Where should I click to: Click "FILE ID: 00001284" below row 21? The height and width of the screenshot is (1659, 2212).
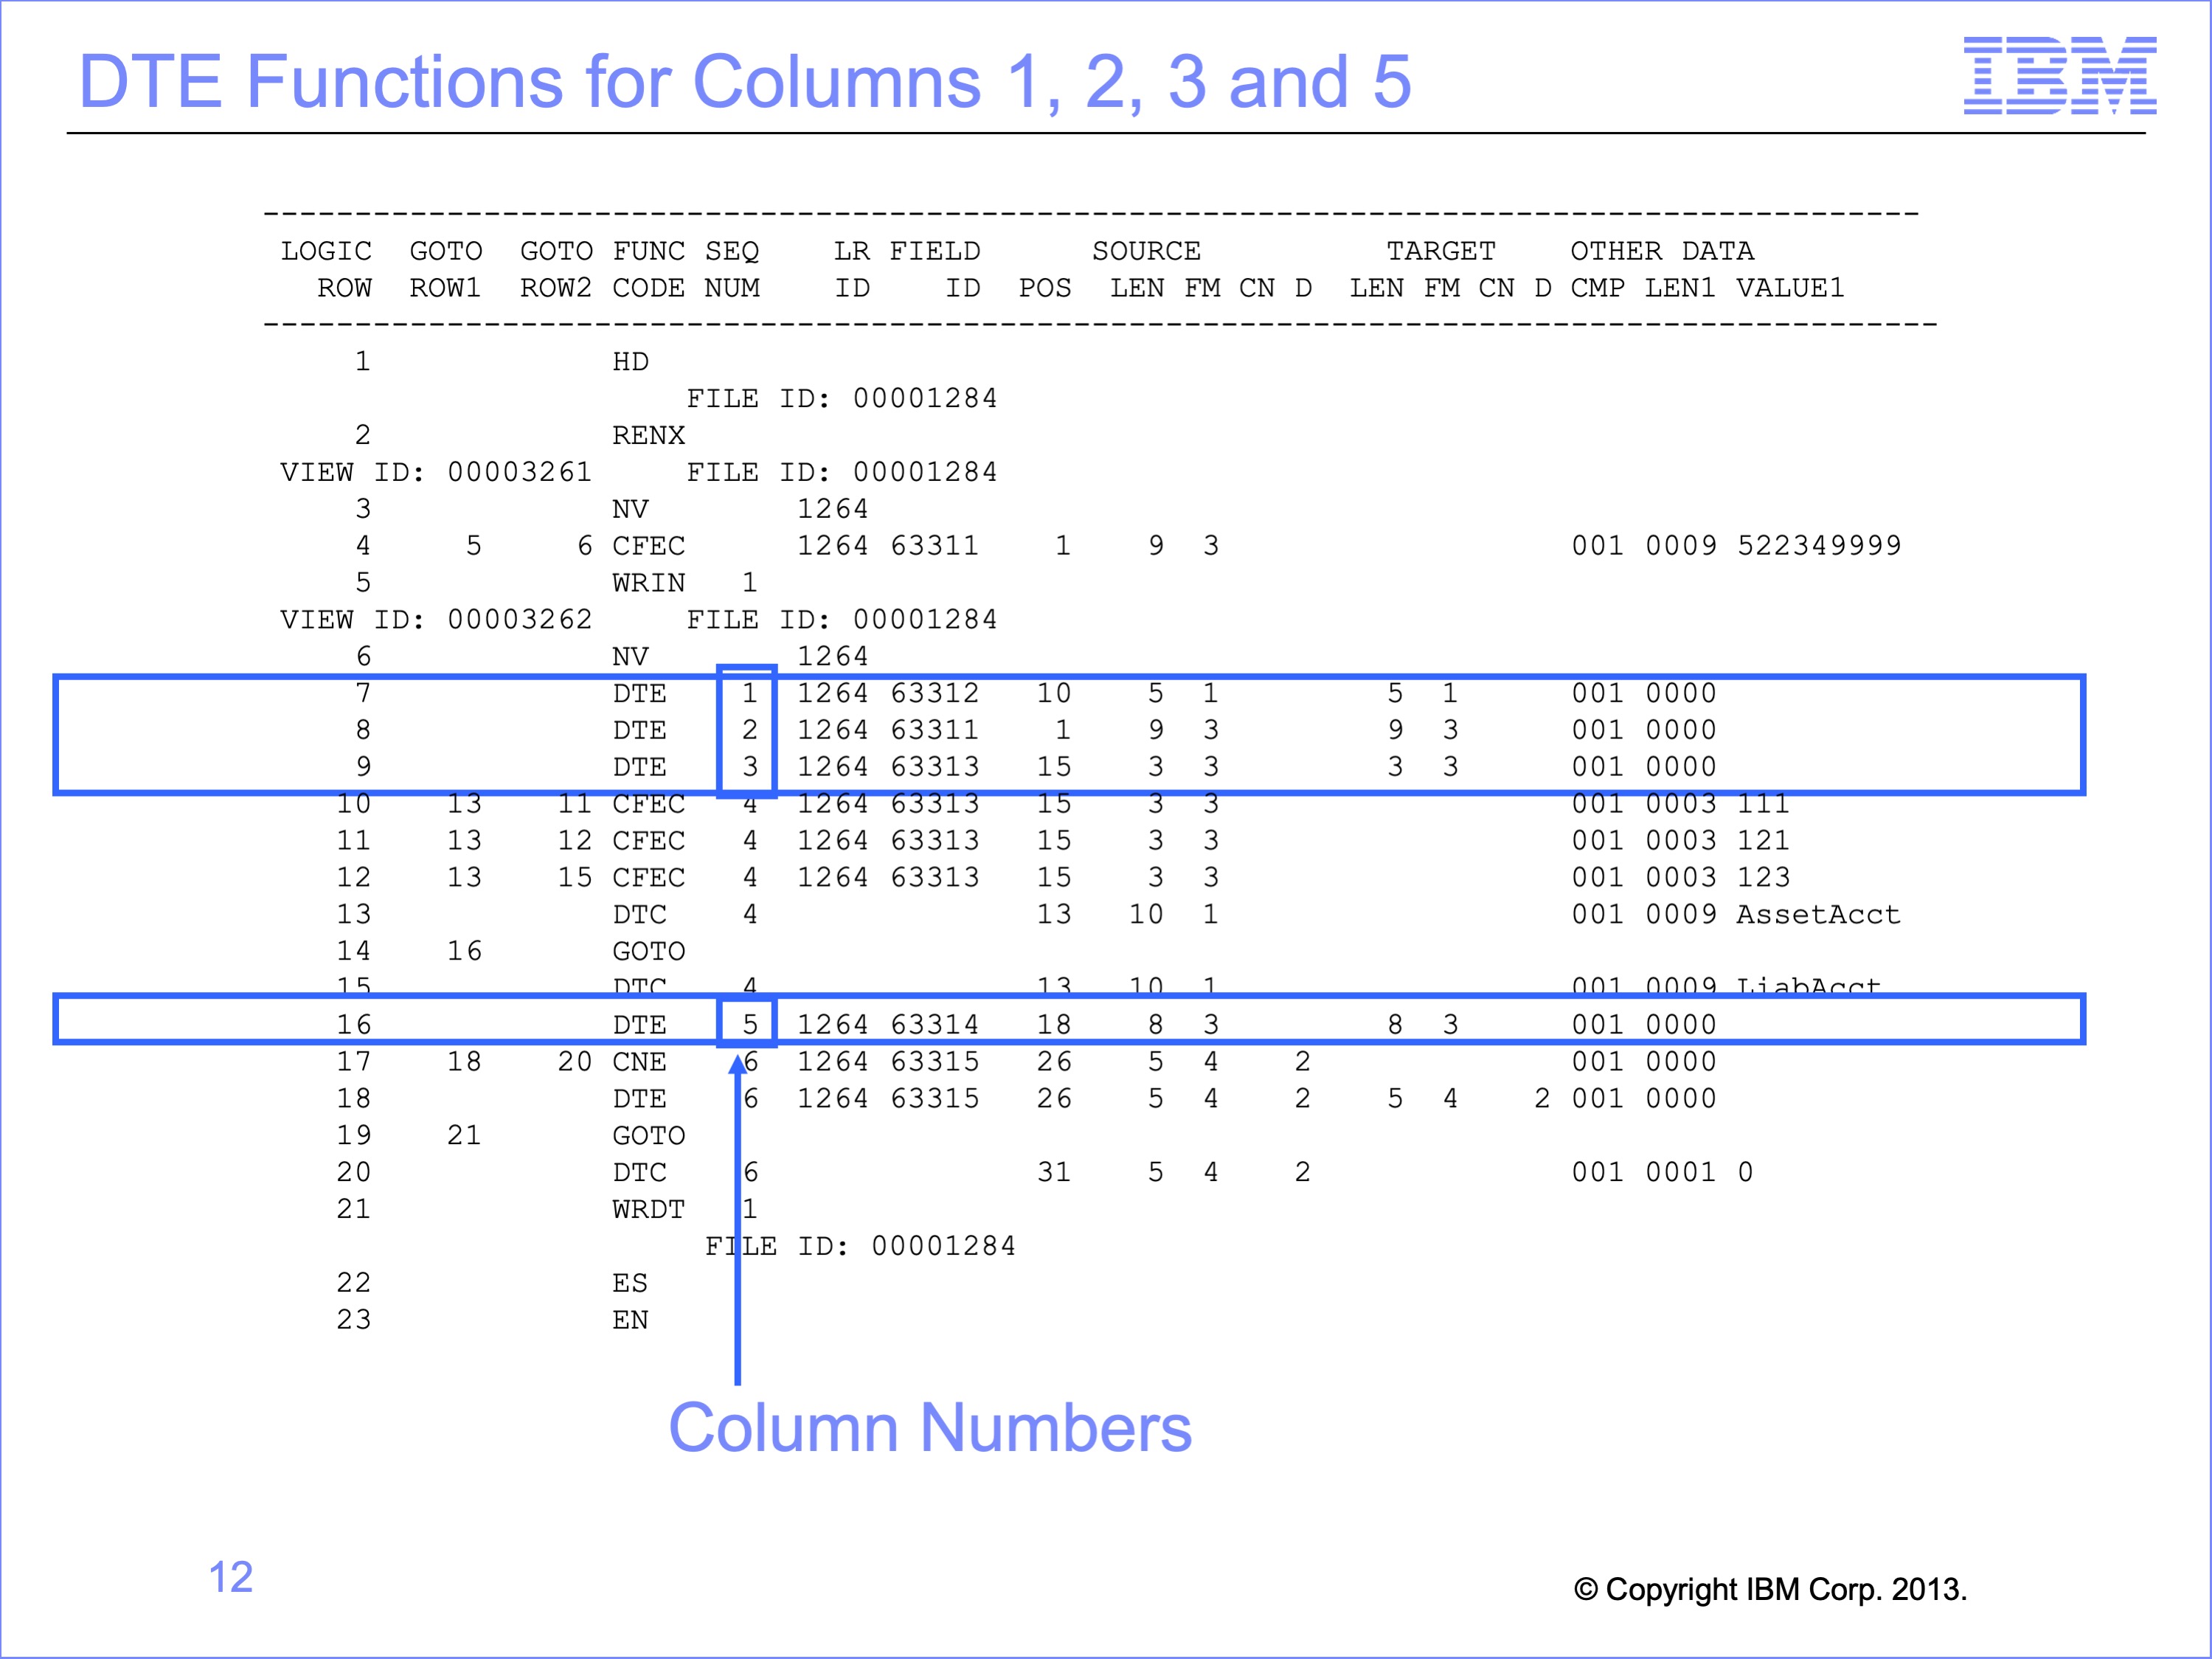pos(860,1246)
